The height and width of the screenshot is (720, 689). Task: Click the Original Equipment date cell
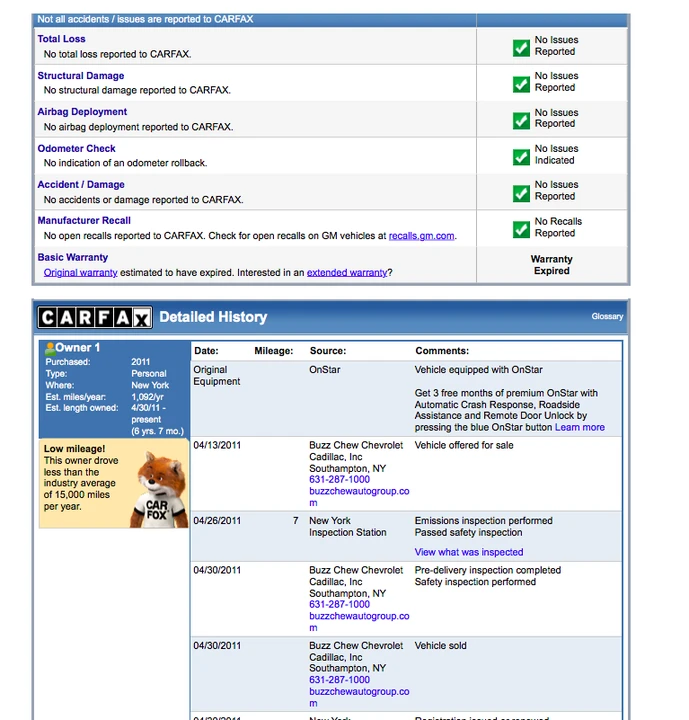(217, 376)
